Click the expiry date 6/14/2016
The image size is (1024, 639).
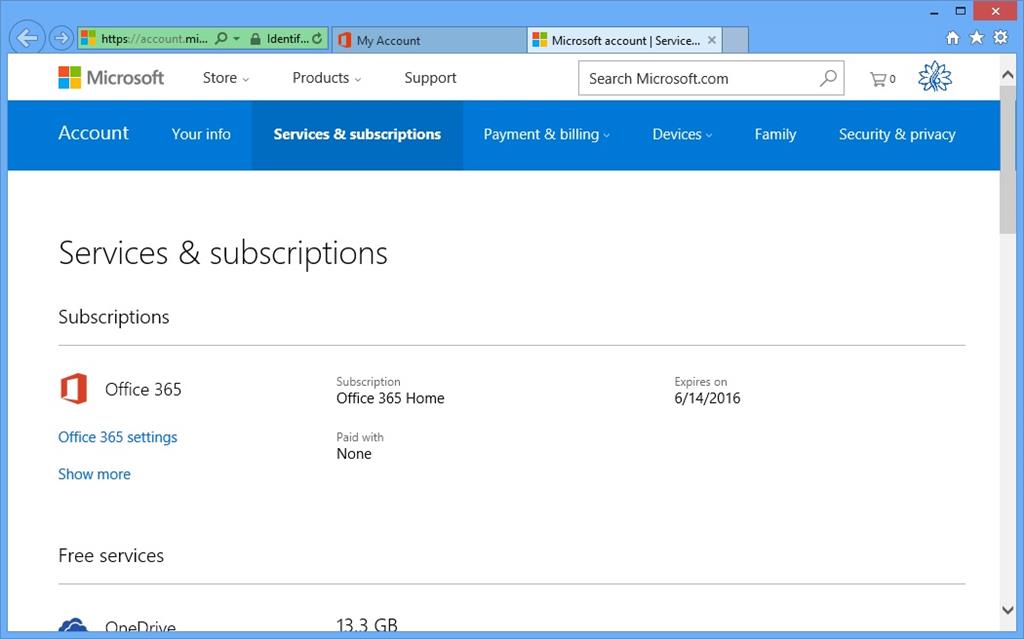[707, 398]
